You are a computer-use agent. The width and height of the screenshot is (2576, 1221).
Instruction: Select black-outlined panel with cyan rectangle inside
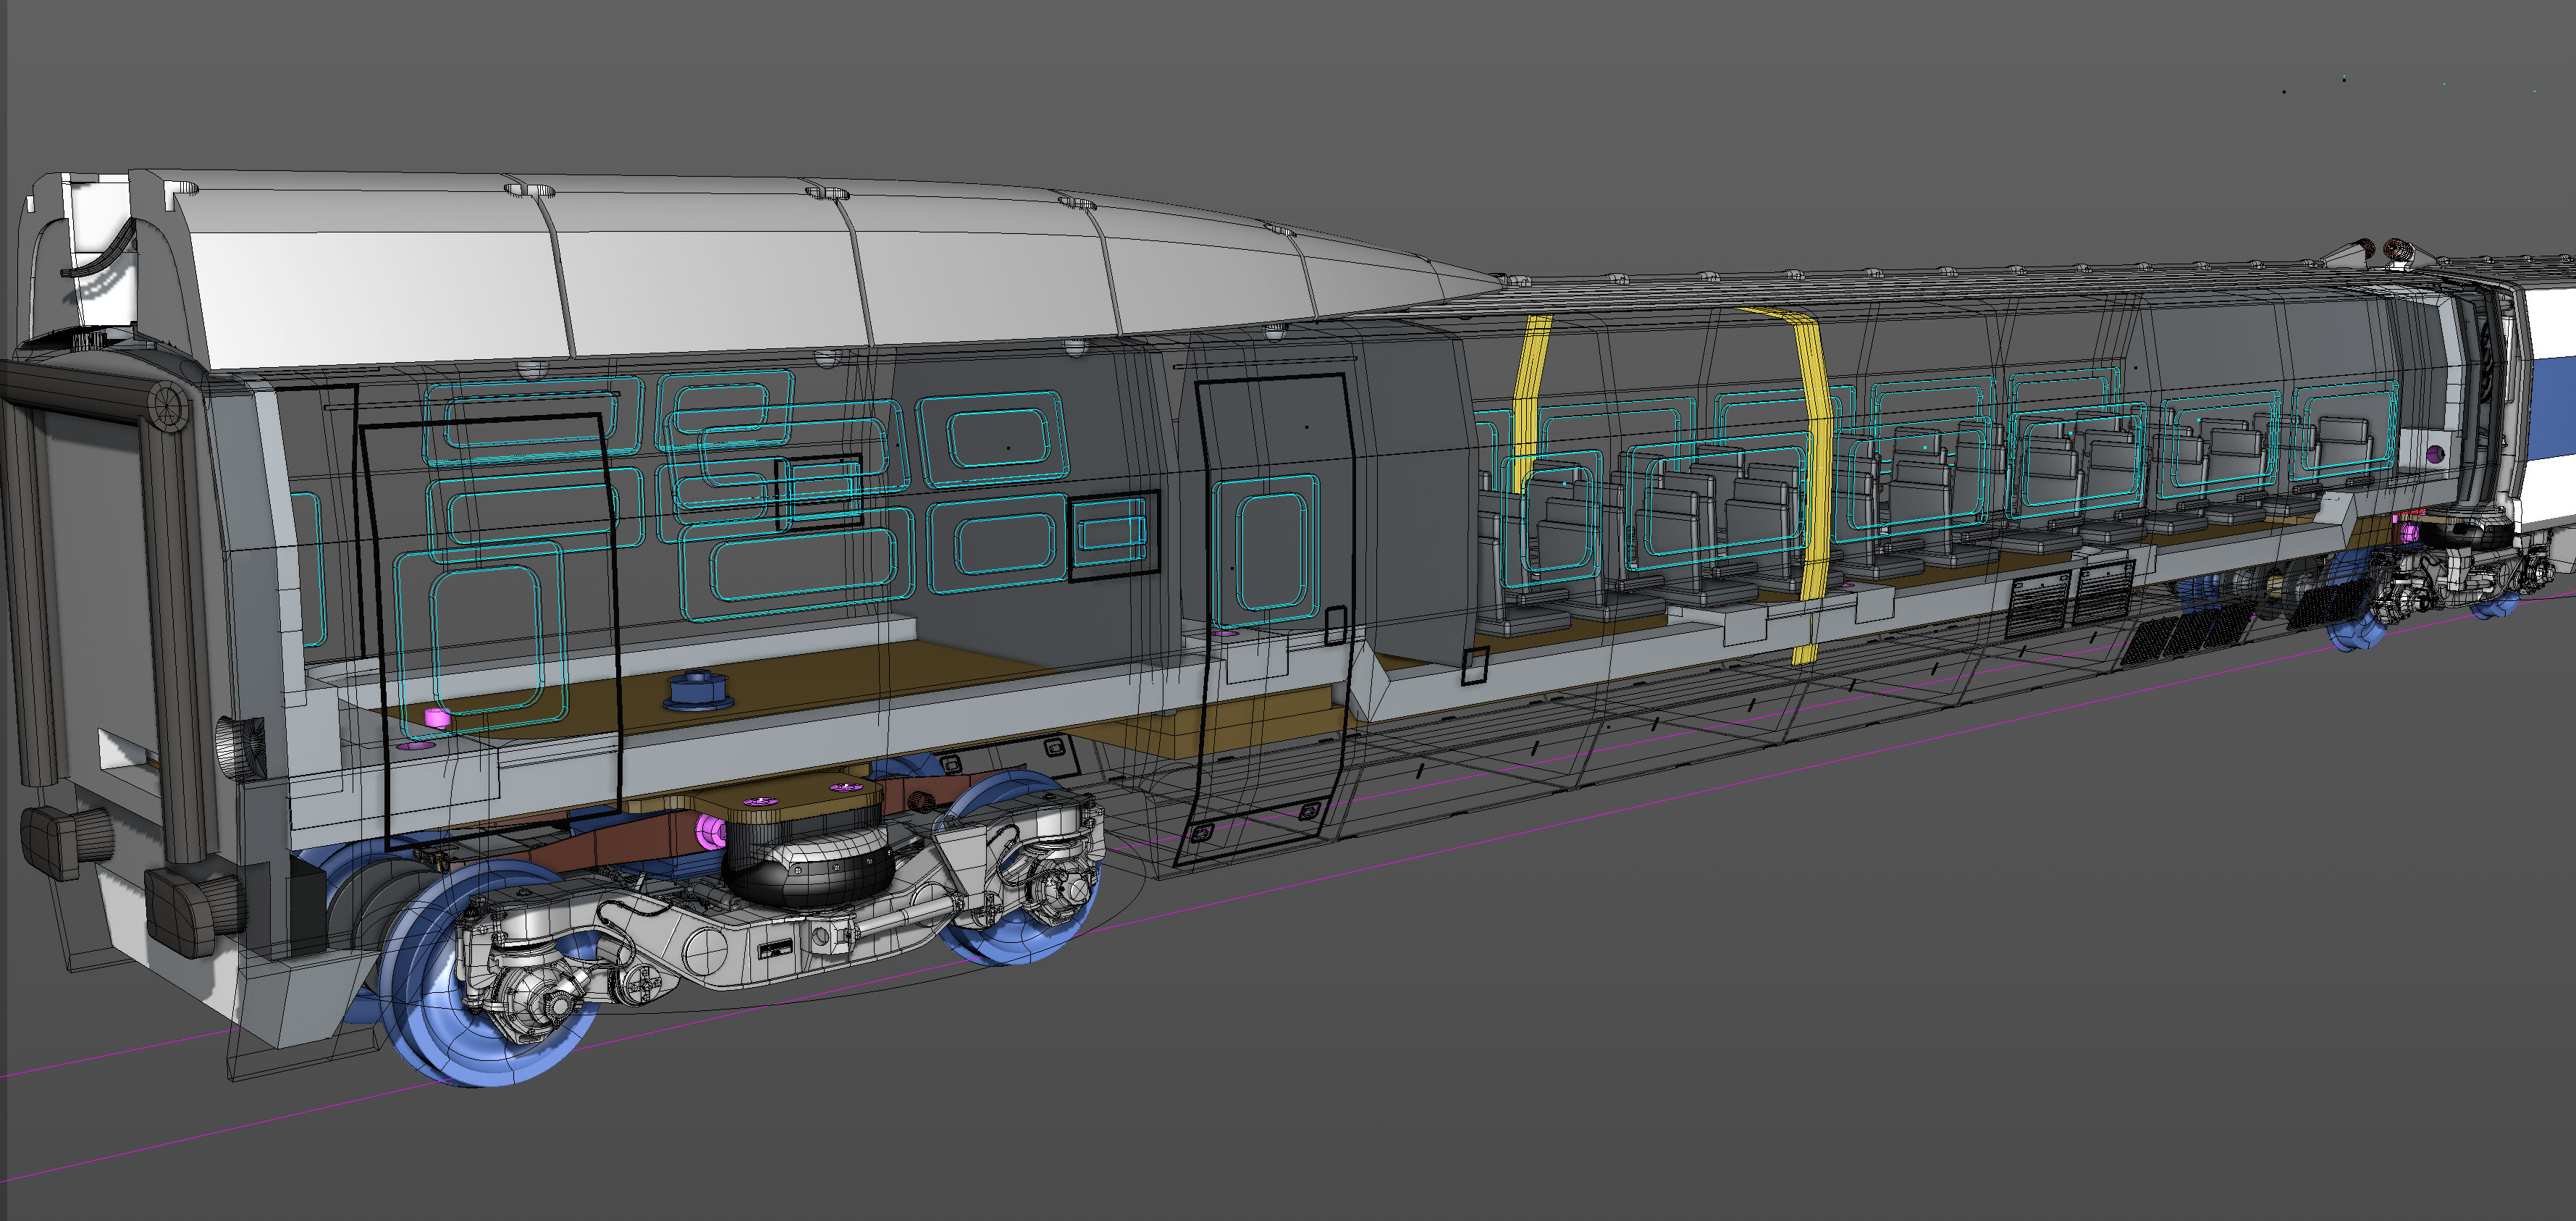pyautogui.click(x=1113, y=535)
